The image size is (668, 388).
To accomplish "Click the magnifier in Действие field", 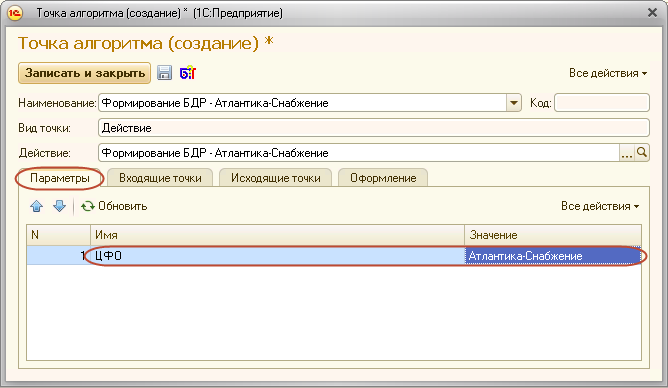I will 642,152.
